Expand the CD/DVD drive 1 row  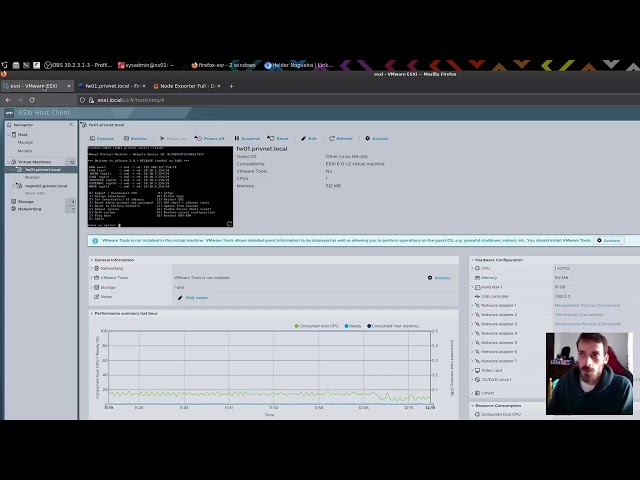pyautogui.click(x=472, y=380)
